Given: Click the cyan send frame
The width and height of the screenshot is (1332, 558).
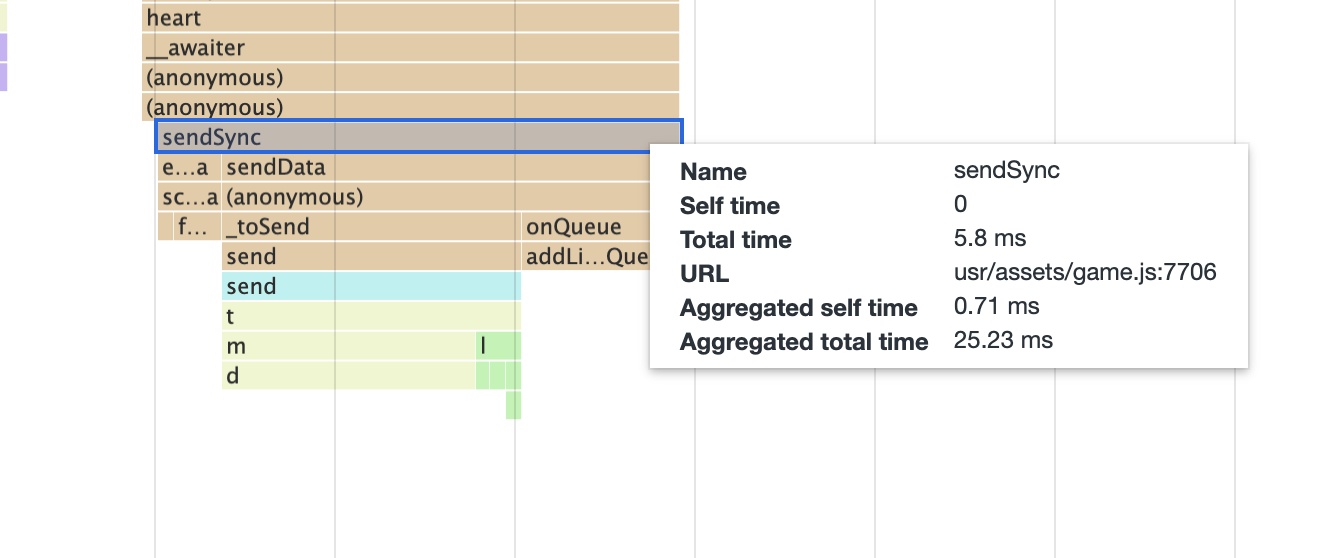Looking at the screenshot, I should tap(371, 287).
